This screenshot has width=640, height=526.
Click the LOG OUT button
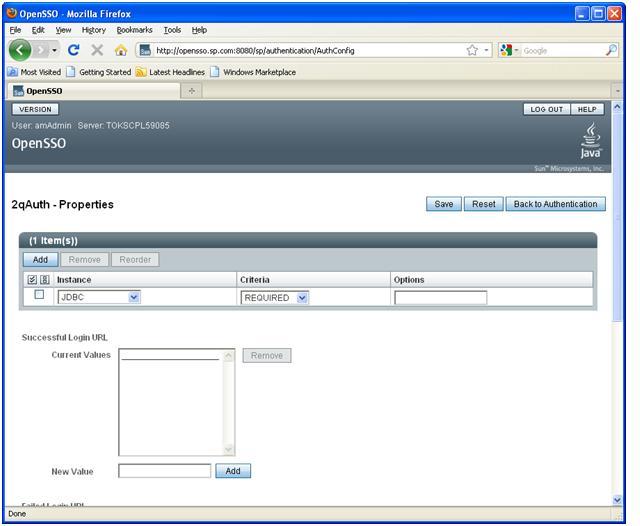tap(547, 109)
